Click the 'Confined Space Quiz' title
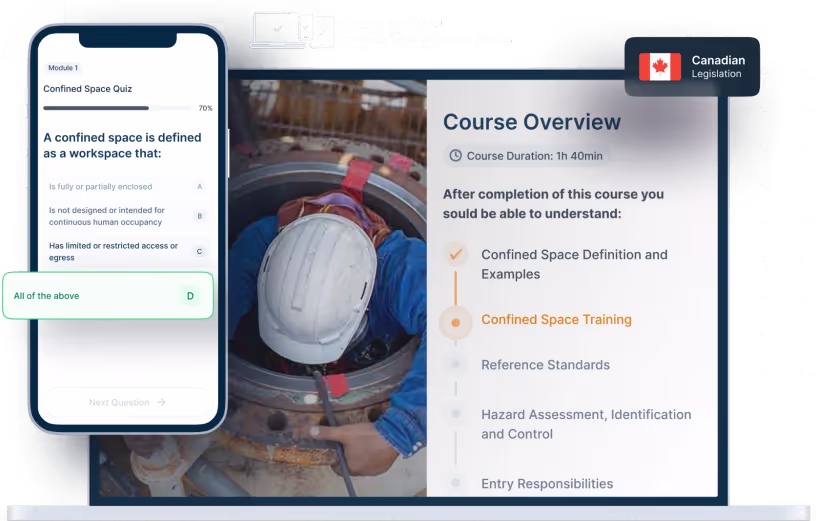 pyautogui.click(x=87, y=89)
